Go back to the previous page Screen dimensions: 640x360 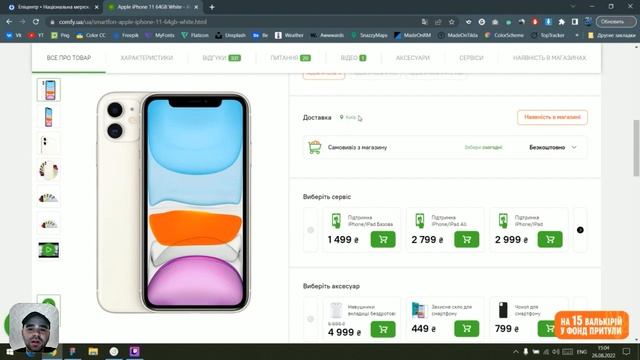(x=9, y=22)
